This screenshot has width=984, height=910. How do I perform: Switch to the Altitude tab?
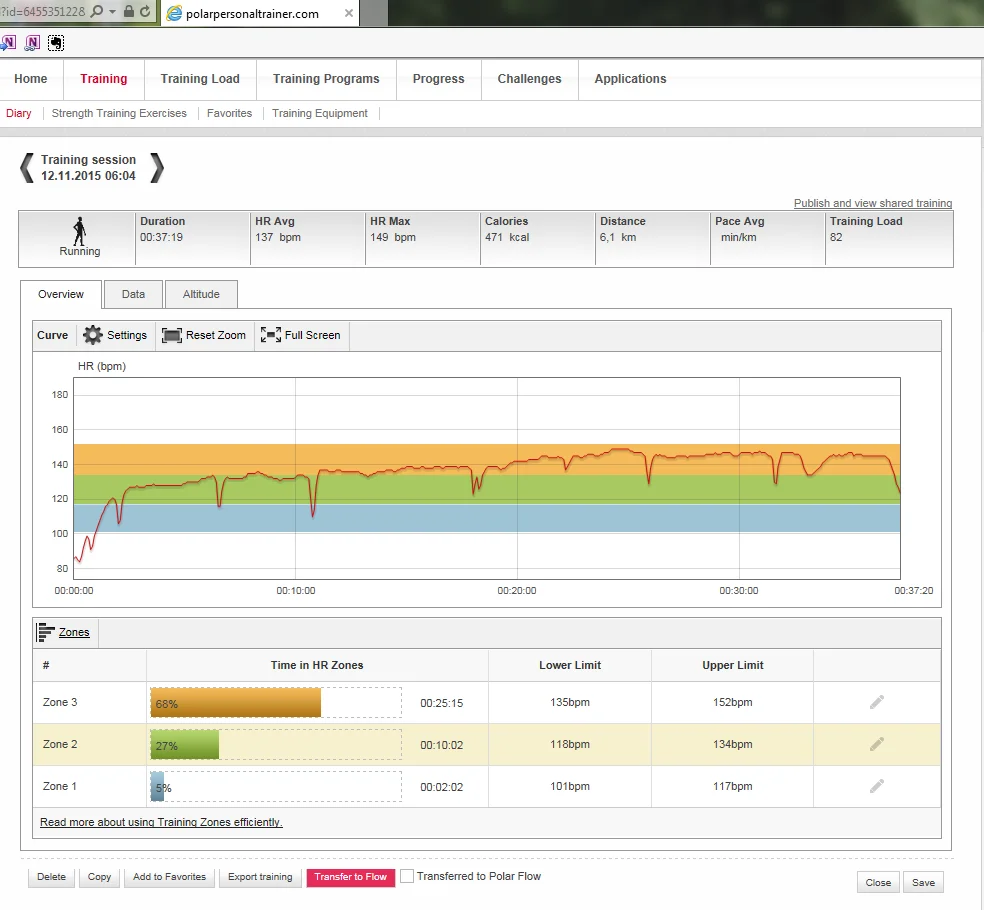pyautogui.click(x=201, y=294)
